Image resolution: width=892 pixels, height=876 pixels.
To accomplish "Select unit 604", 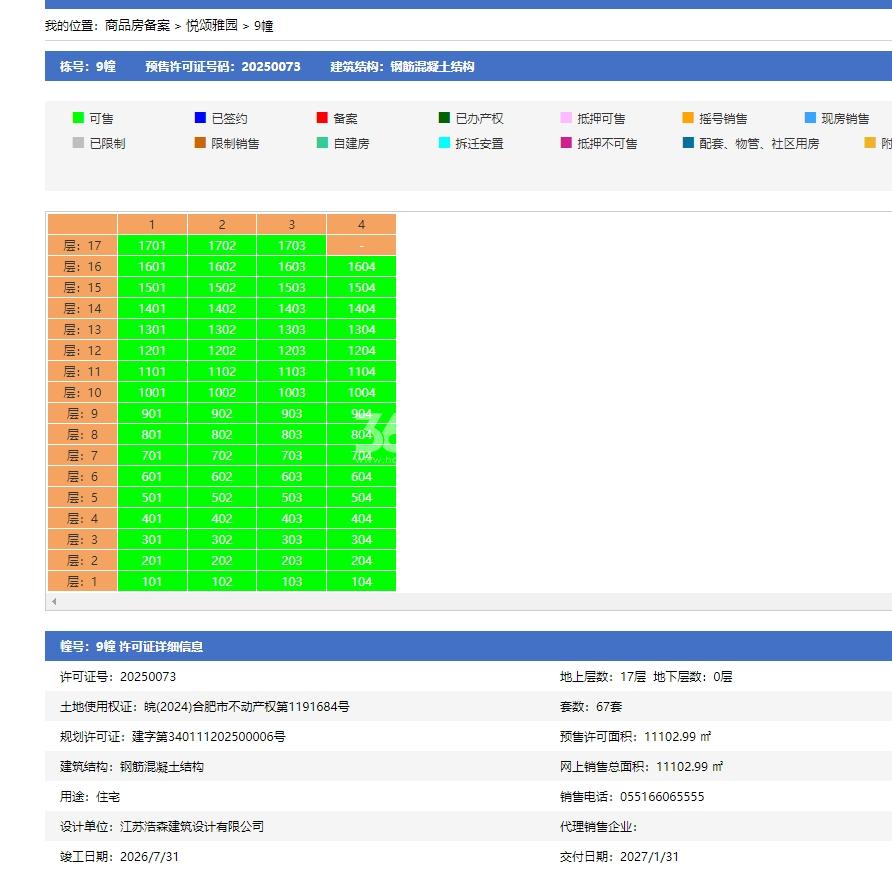I will click(361, 477).
